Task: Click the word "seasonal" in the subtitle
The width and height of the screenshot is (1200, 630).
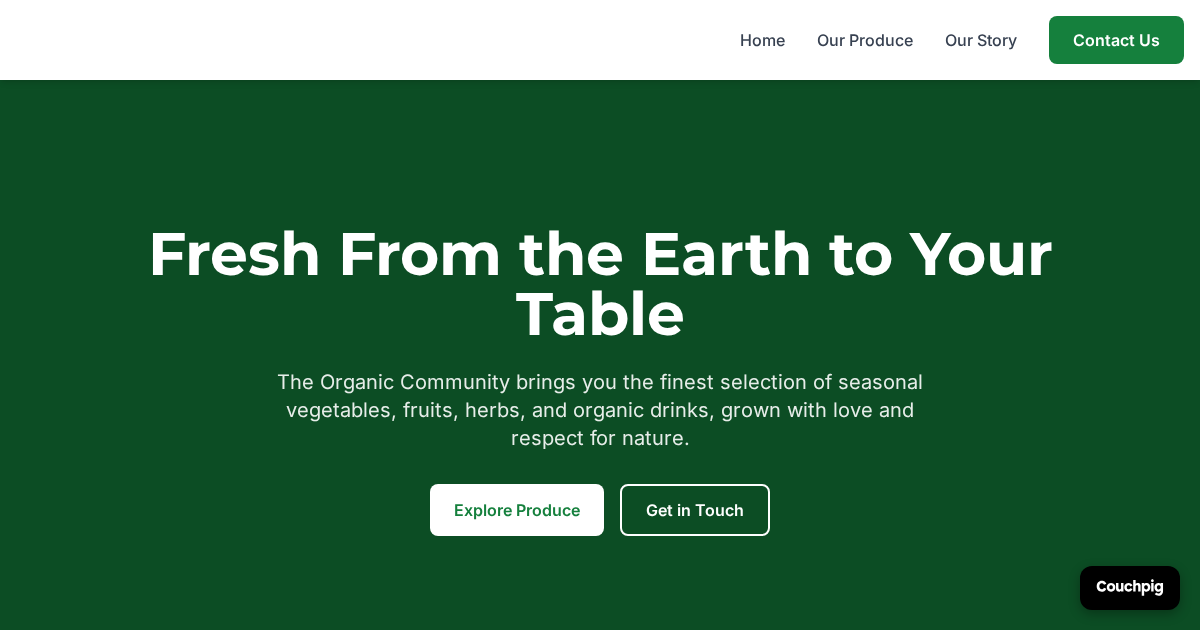Action: tap(880, 382)
